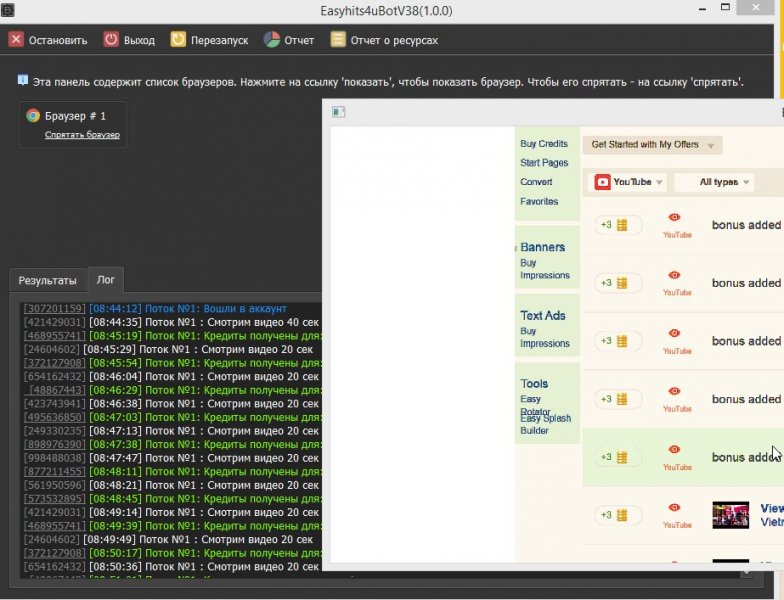Click the eye icon next to video thumbnail row
This screenshot has height=600, width=784.
(674, 507)
